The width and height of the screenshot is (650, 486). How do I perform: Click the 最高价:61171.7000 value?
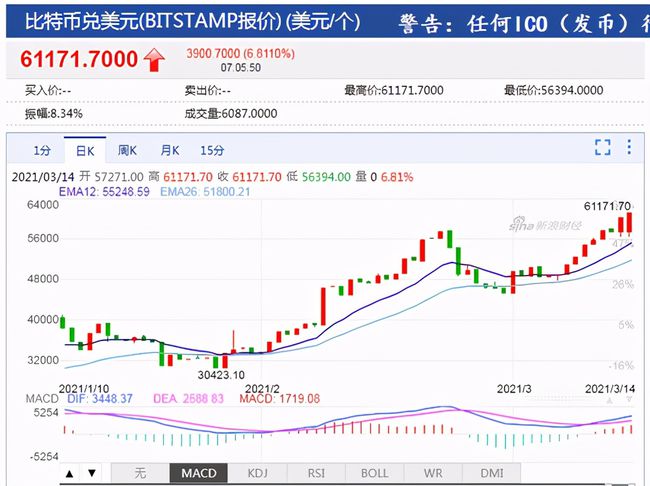394,90
